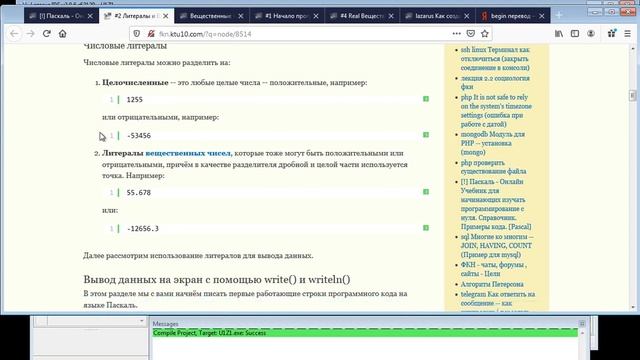Open 'лекция 2.2 социология' sidebar link
Image resolution: width=640 pixels, height=360 pixels.
(x=495, y=82)
